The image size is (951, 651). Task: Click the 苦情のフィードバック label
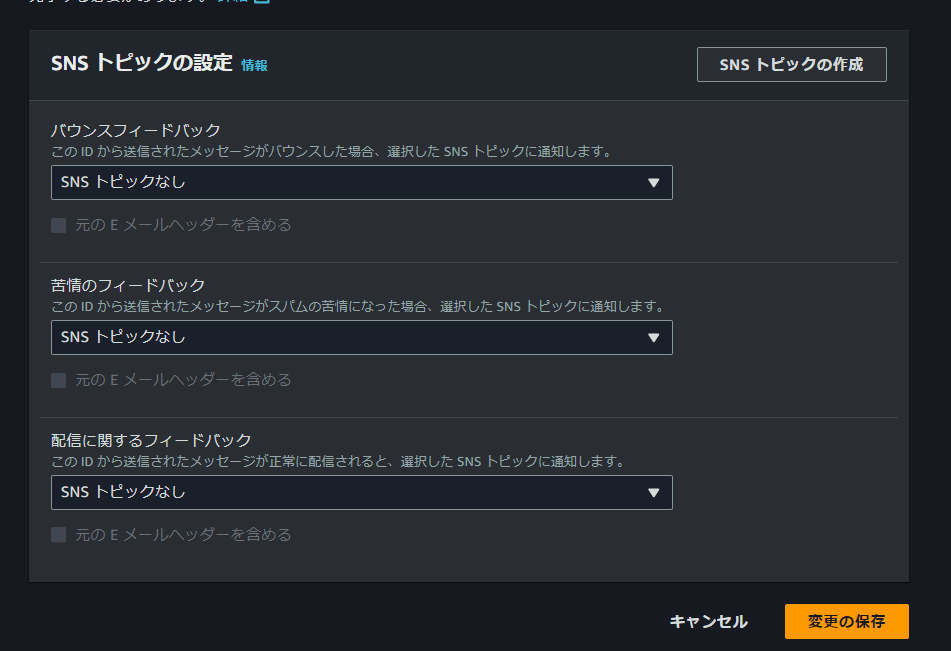point(128,285)
